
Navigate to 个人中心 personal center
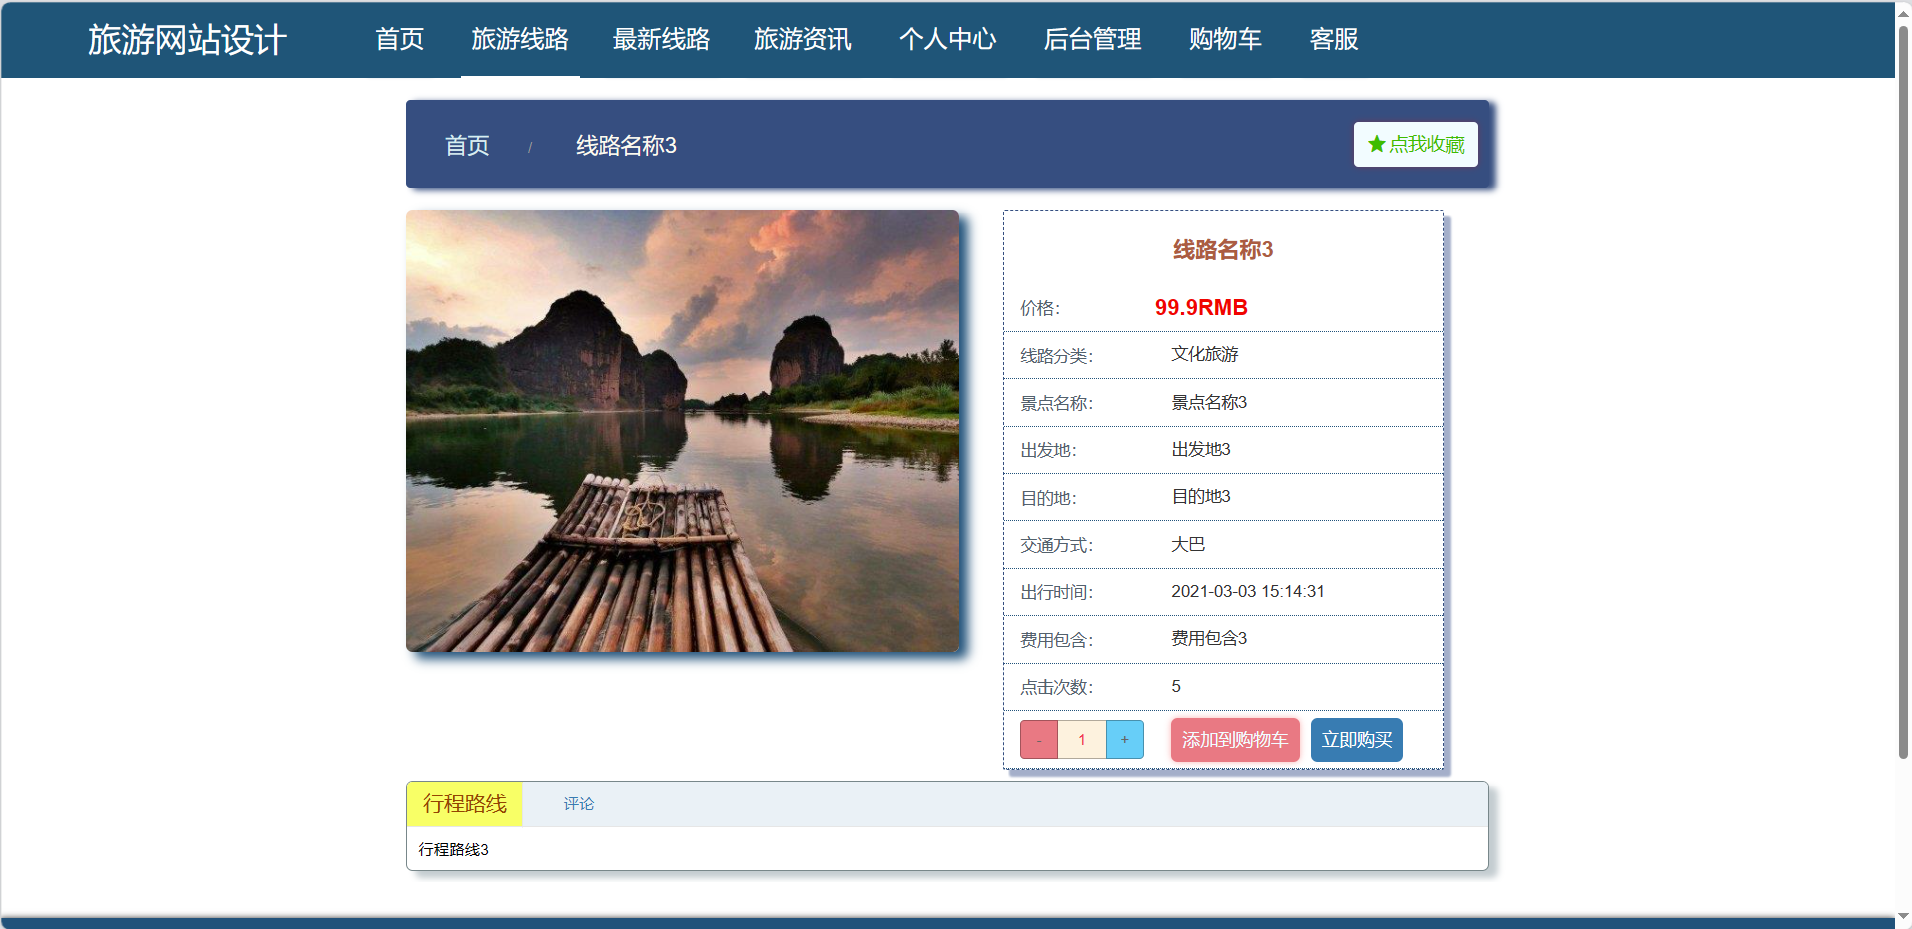947,39
